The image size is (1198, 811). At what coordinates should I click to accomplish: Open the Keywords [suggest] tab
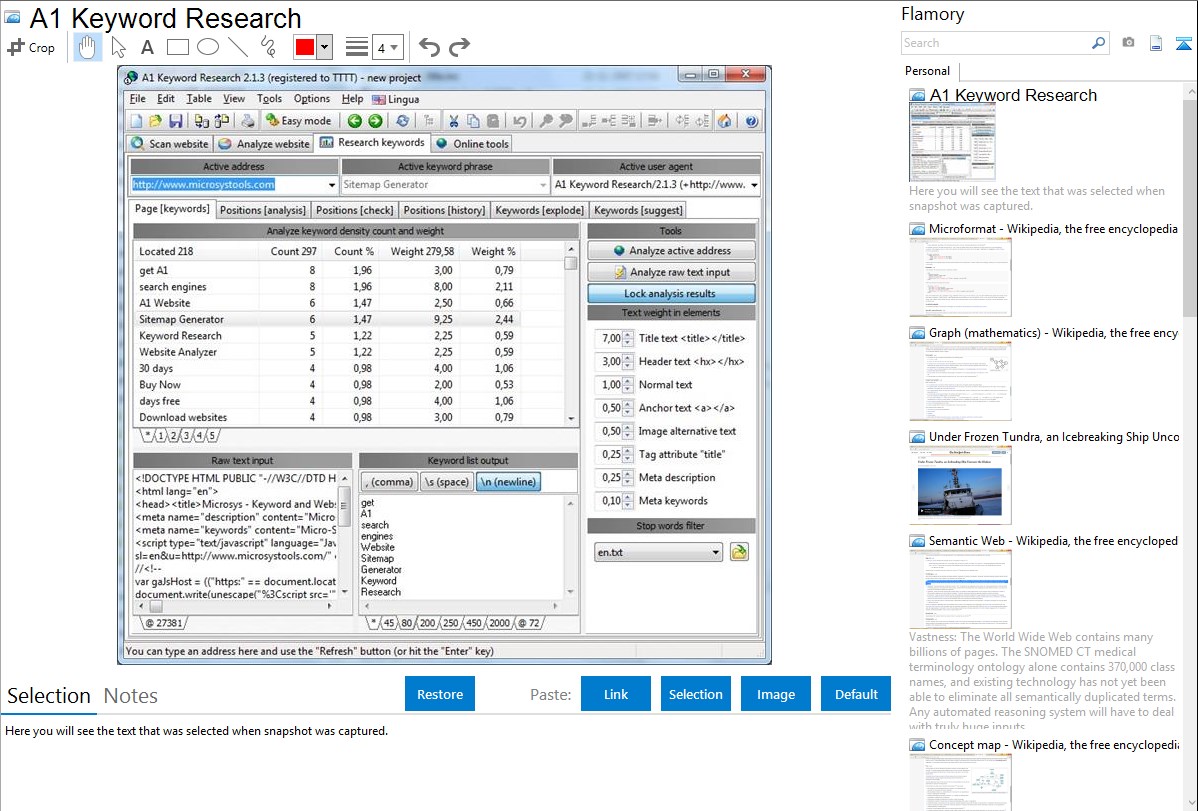click(x=639, y=210)
